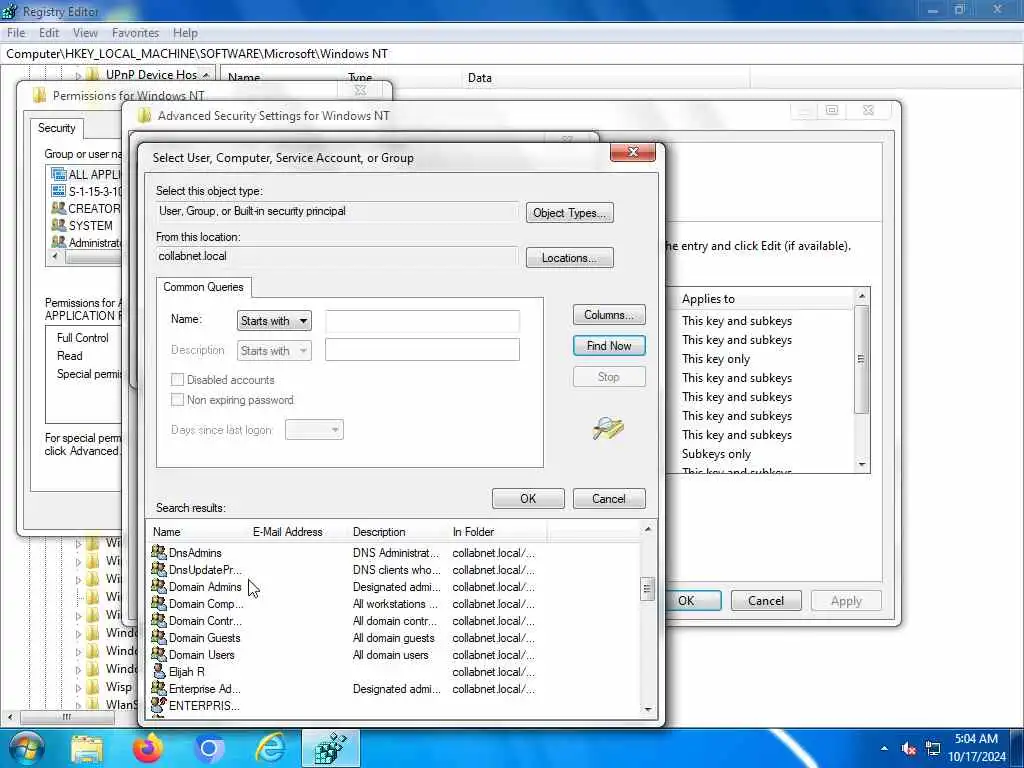Image resolution: width=1024 pixels, height=768 pixels.
Task: Select the DnsUpdateProxy group icon
Action: point(159,569)
